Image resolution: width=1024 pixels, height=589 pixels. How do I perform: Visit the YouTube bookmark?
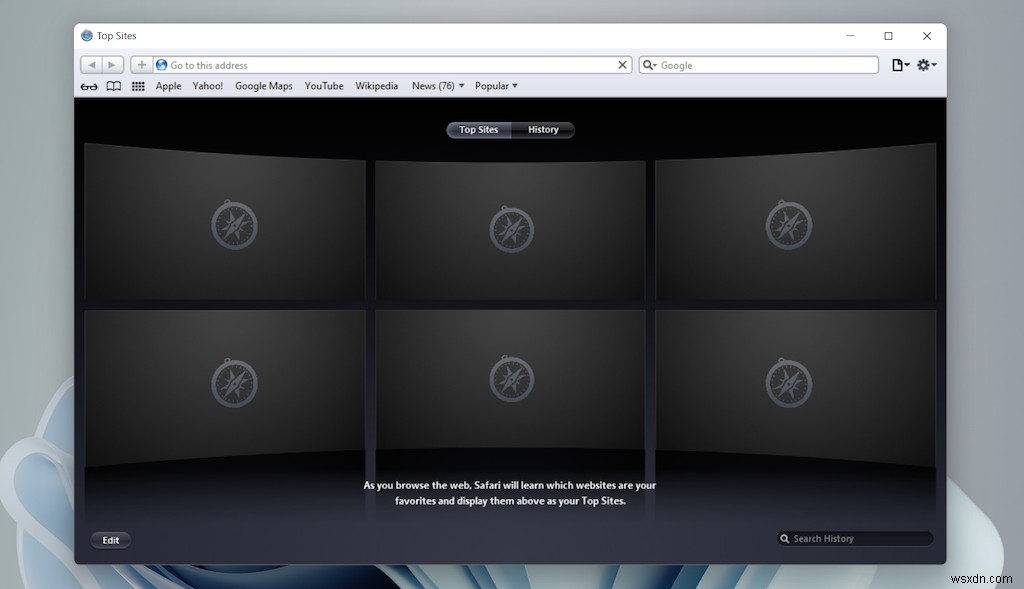pyautogui.click(x=323, y=86)
